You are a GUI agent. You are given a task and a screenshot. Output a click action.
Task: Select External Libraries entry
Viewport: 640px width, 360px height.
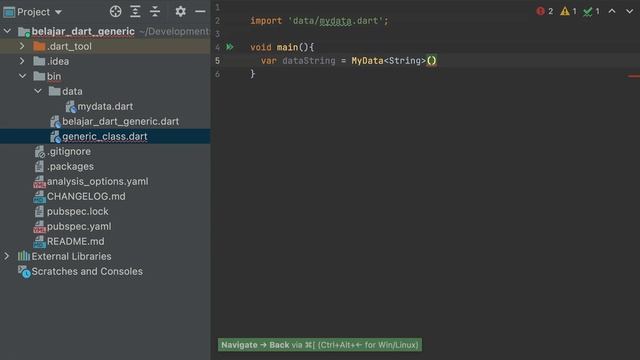(x=71, y=256)
